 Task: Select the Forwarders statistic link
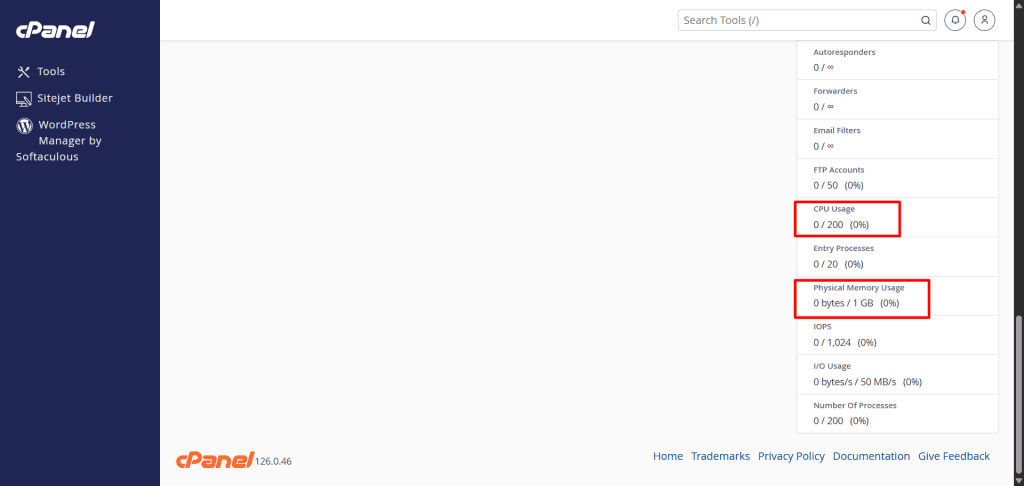click(x=835, y=91)
